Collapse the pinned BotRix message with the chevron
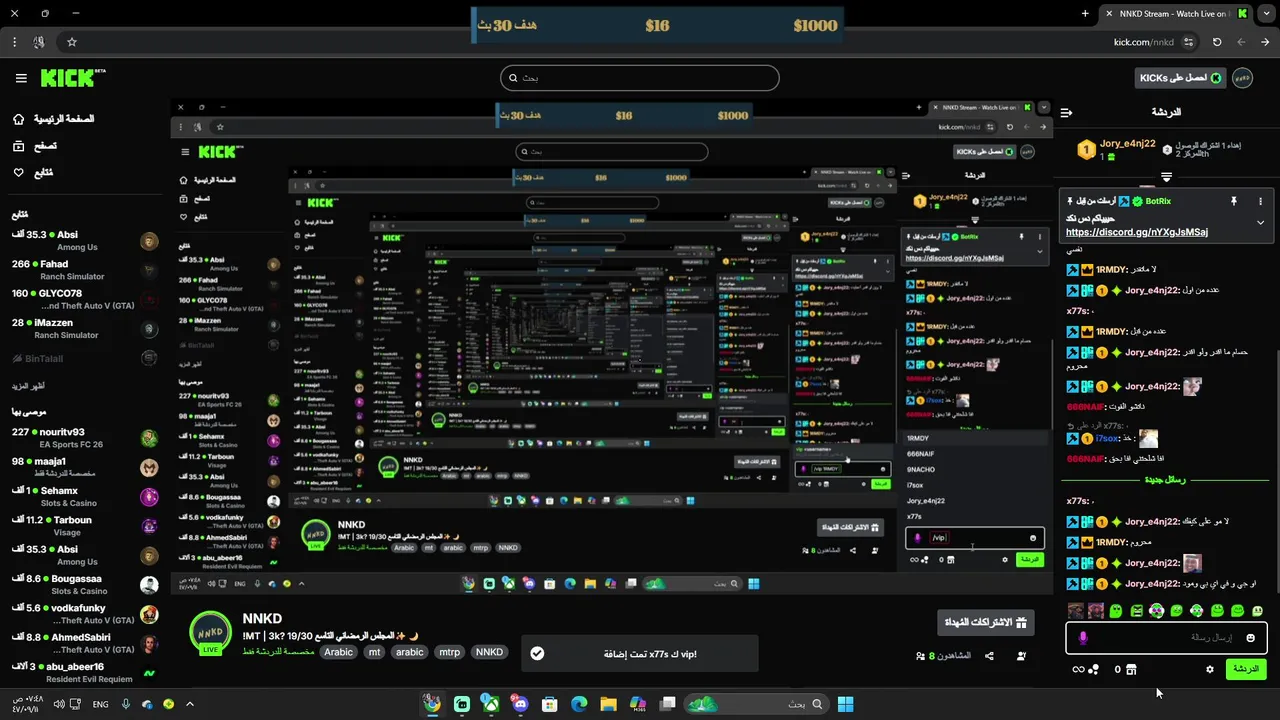This screenshot has height=720, width=1280. (1260, 222)
